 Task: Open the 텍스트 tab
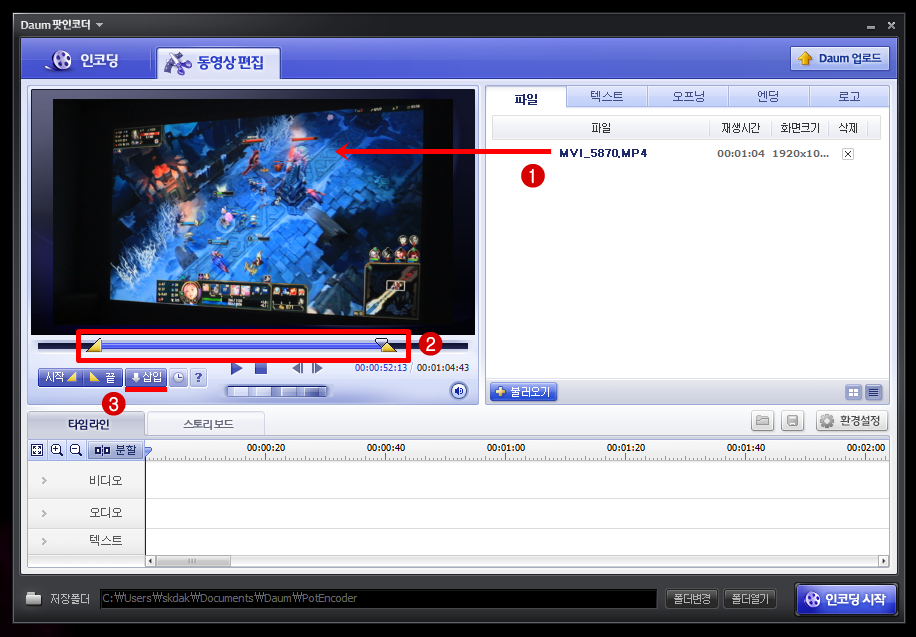point(607,96)
